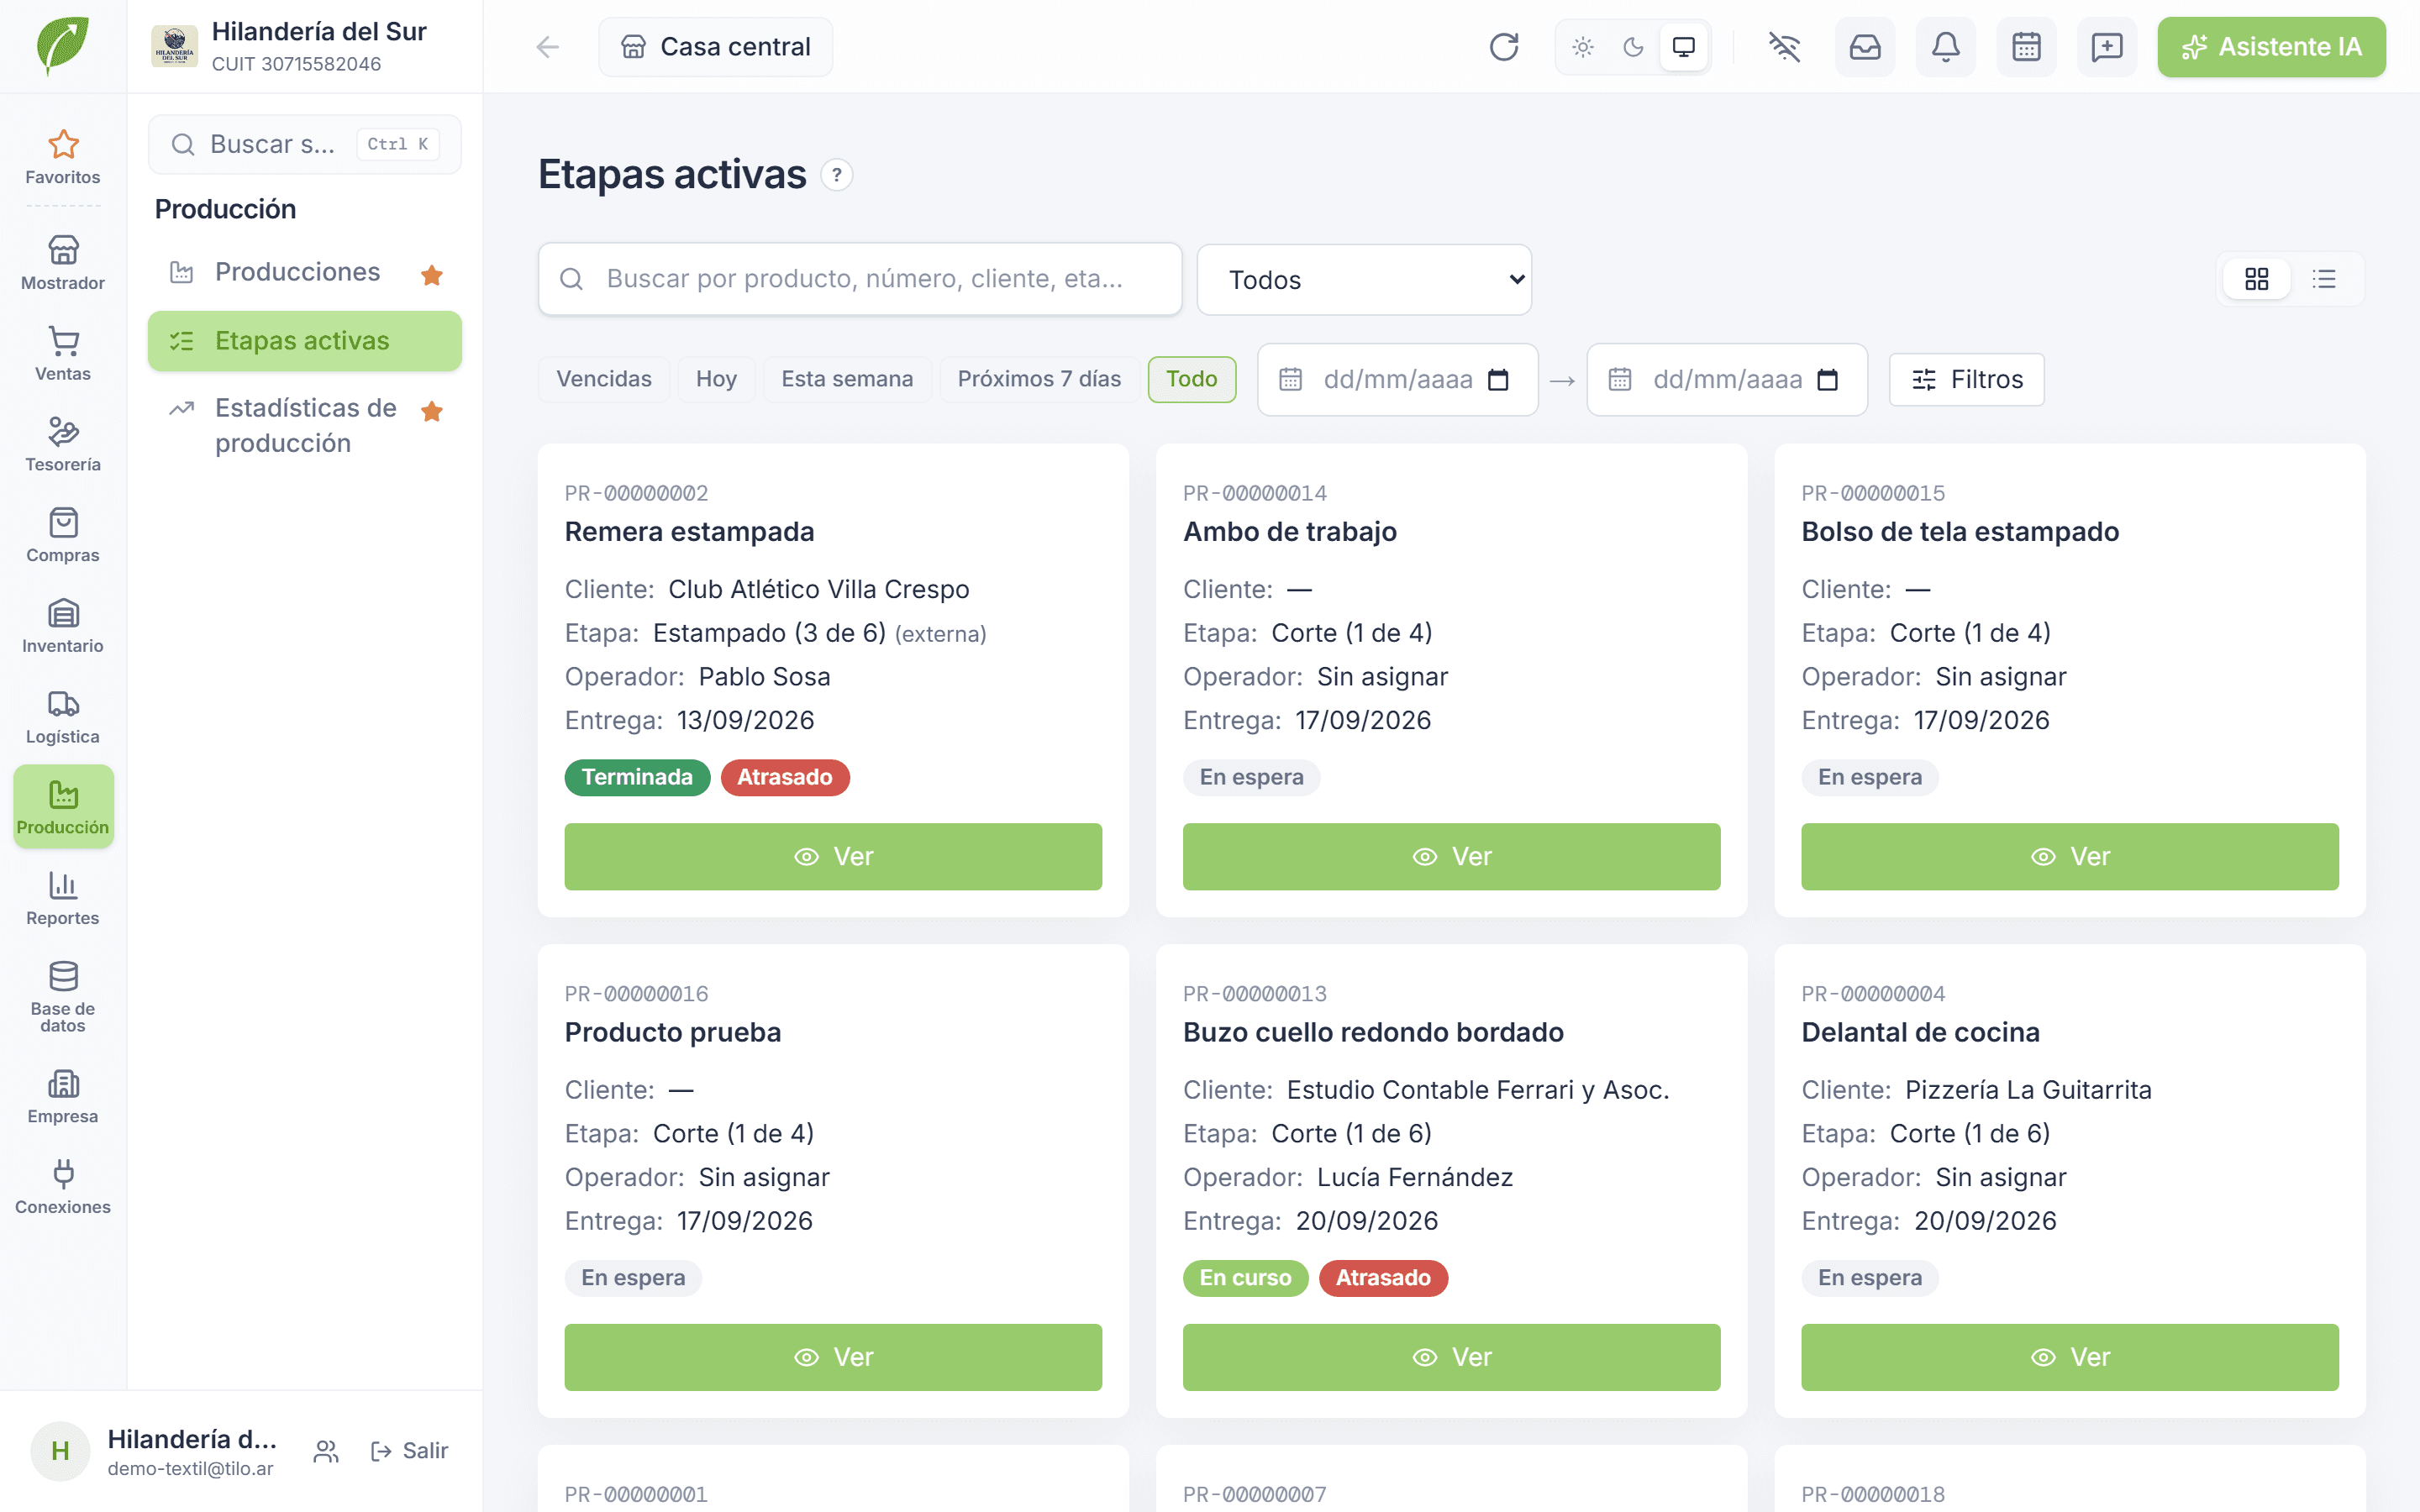Open Asistente IA
The height and width of the screenshot is (1512, 2420).
coord(2271,47)
